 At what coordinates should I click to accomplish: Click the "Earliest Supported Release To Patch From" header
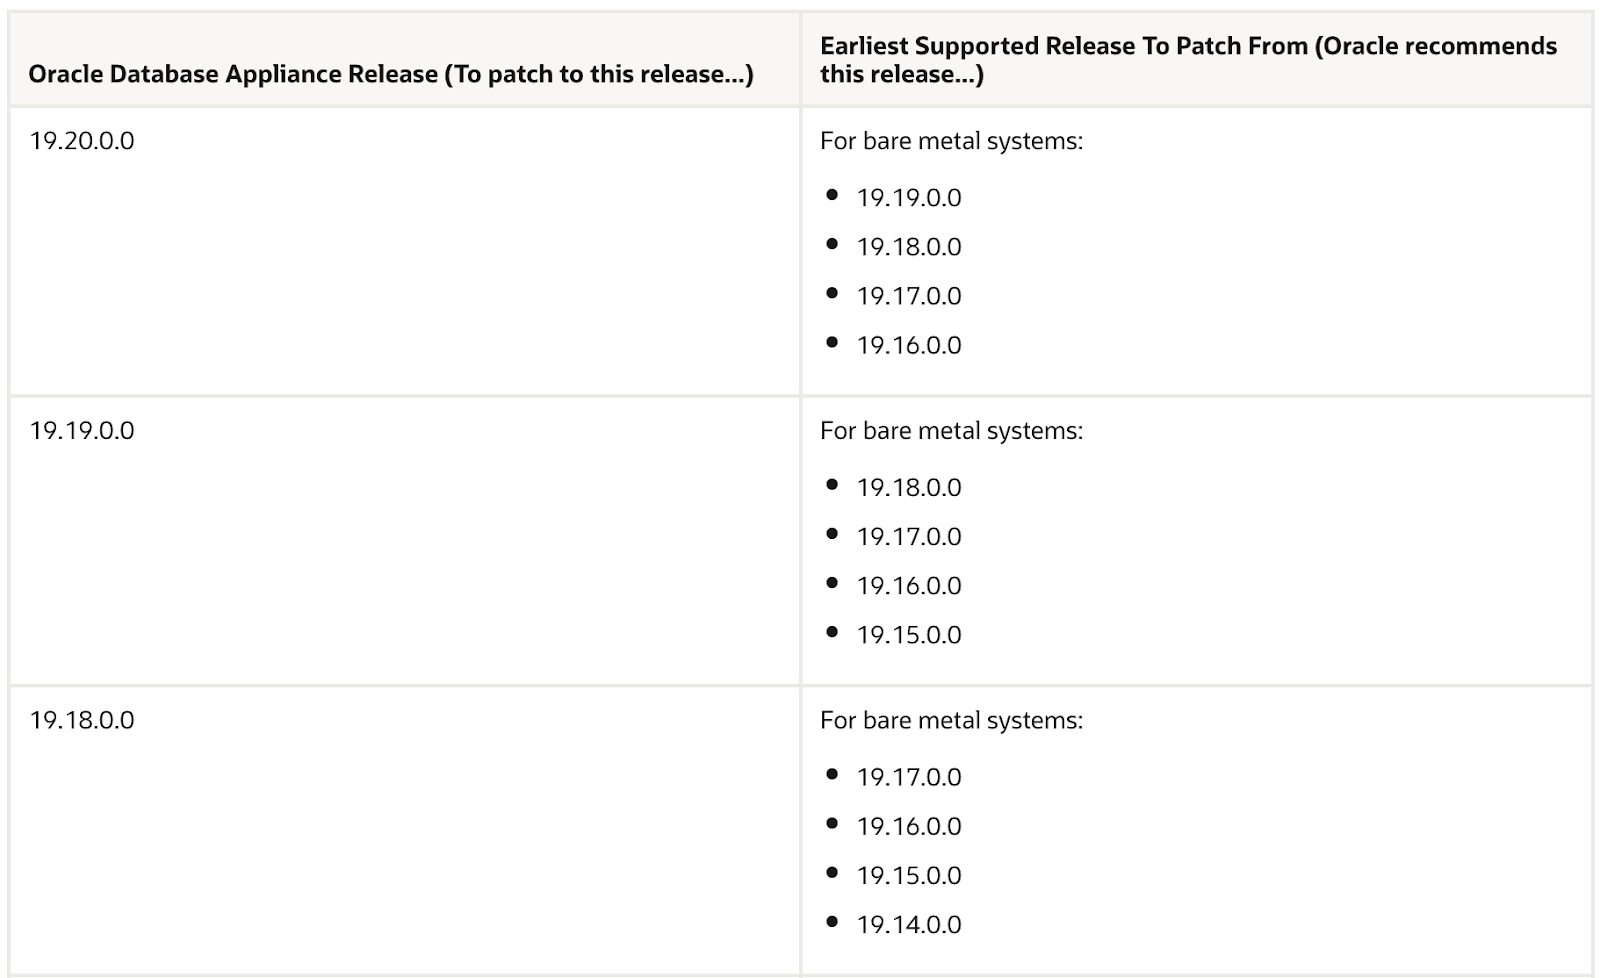click(x=1188, y=60)
